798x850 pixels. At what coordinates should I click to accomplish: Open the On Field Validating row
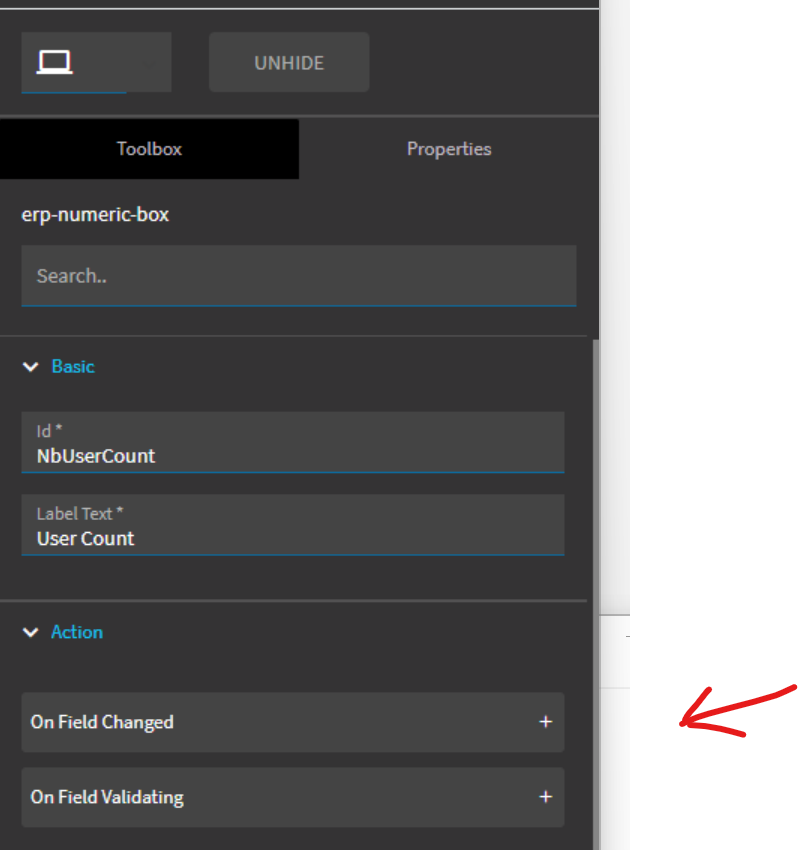click(293, 797)
